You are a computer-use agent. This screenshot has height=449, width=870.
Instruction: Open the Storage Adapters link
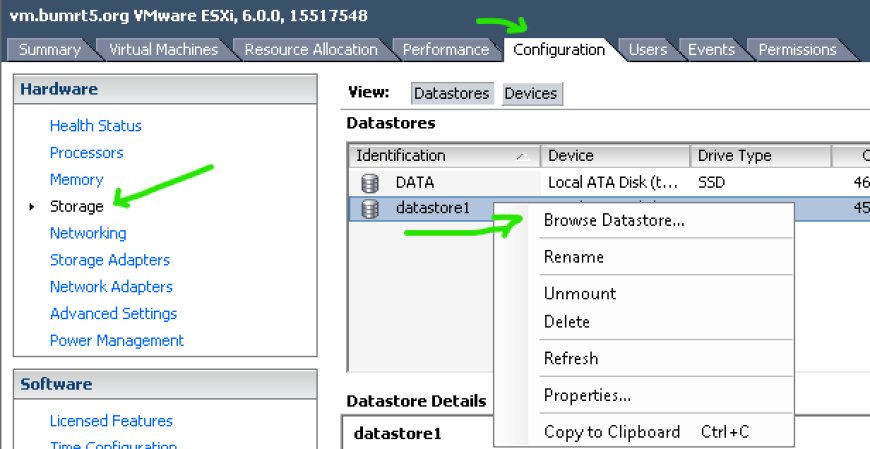(x=110, y=260)
